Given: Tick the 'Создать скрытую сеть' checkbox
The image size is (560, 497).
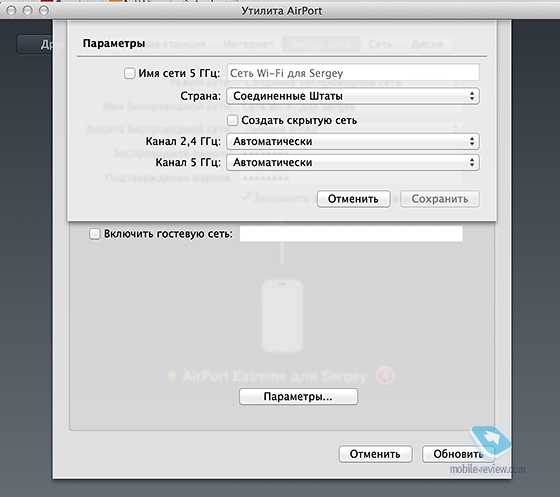Looking at the screenshot, I should point(232,120).
